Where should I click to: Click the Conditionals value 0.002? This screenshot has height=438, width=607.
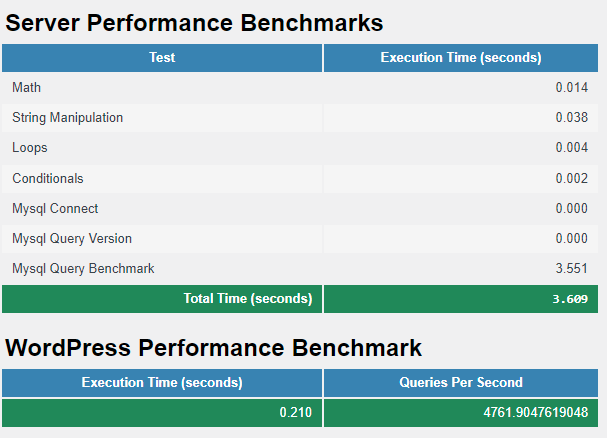click(572, 179)
